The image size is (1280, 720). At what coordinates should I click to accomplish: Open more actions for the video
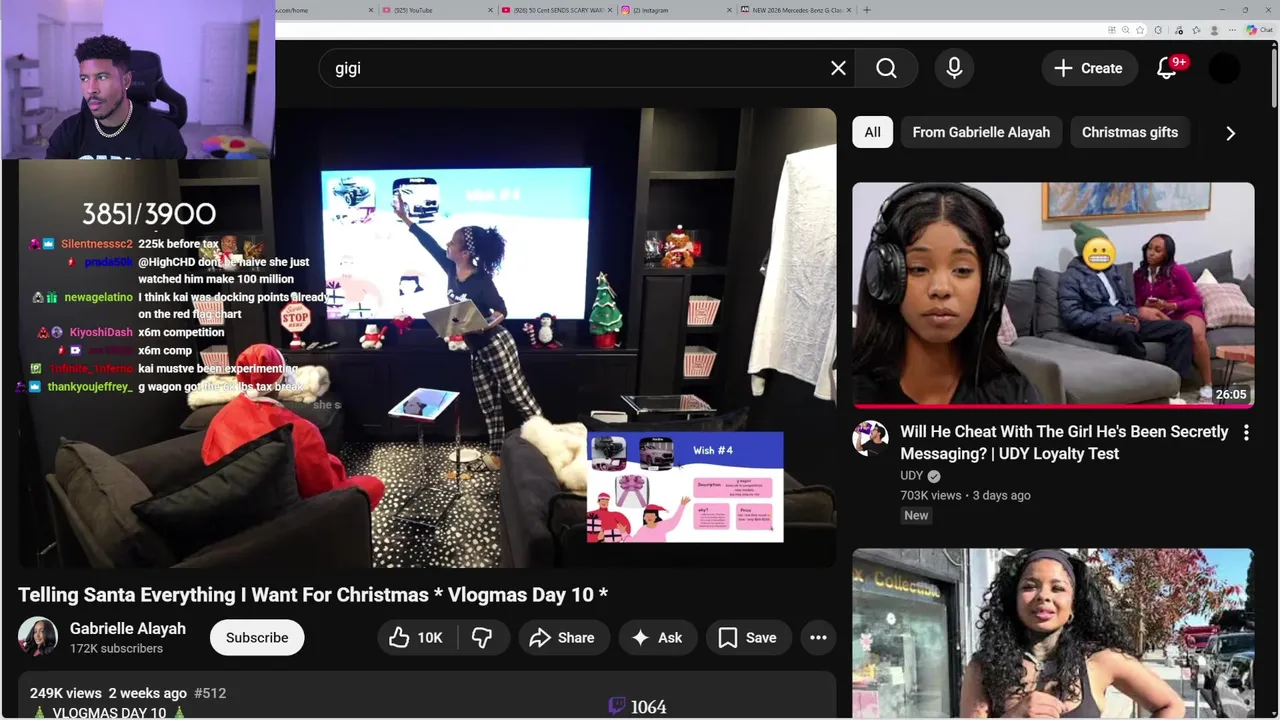pos(818,638)
